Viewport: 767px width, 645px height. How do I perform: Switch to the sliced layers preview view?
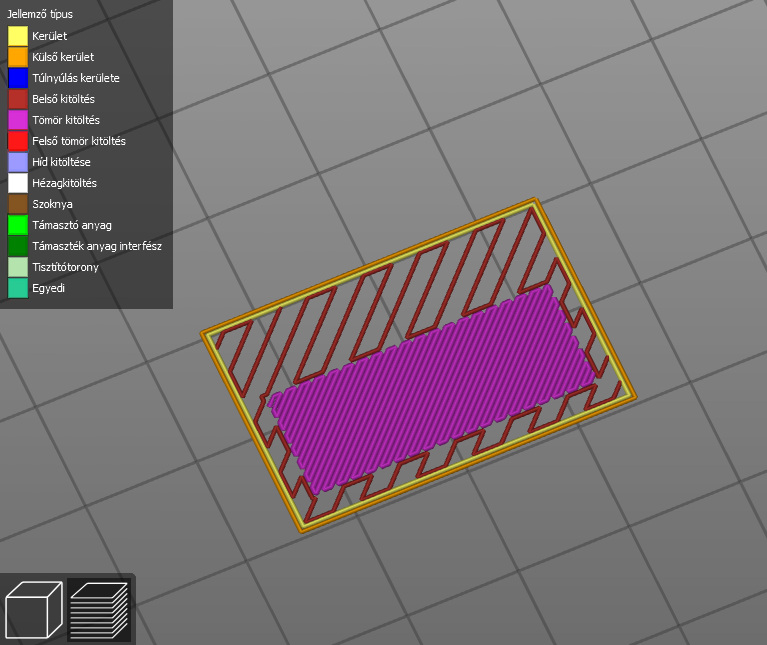point(99,609)
